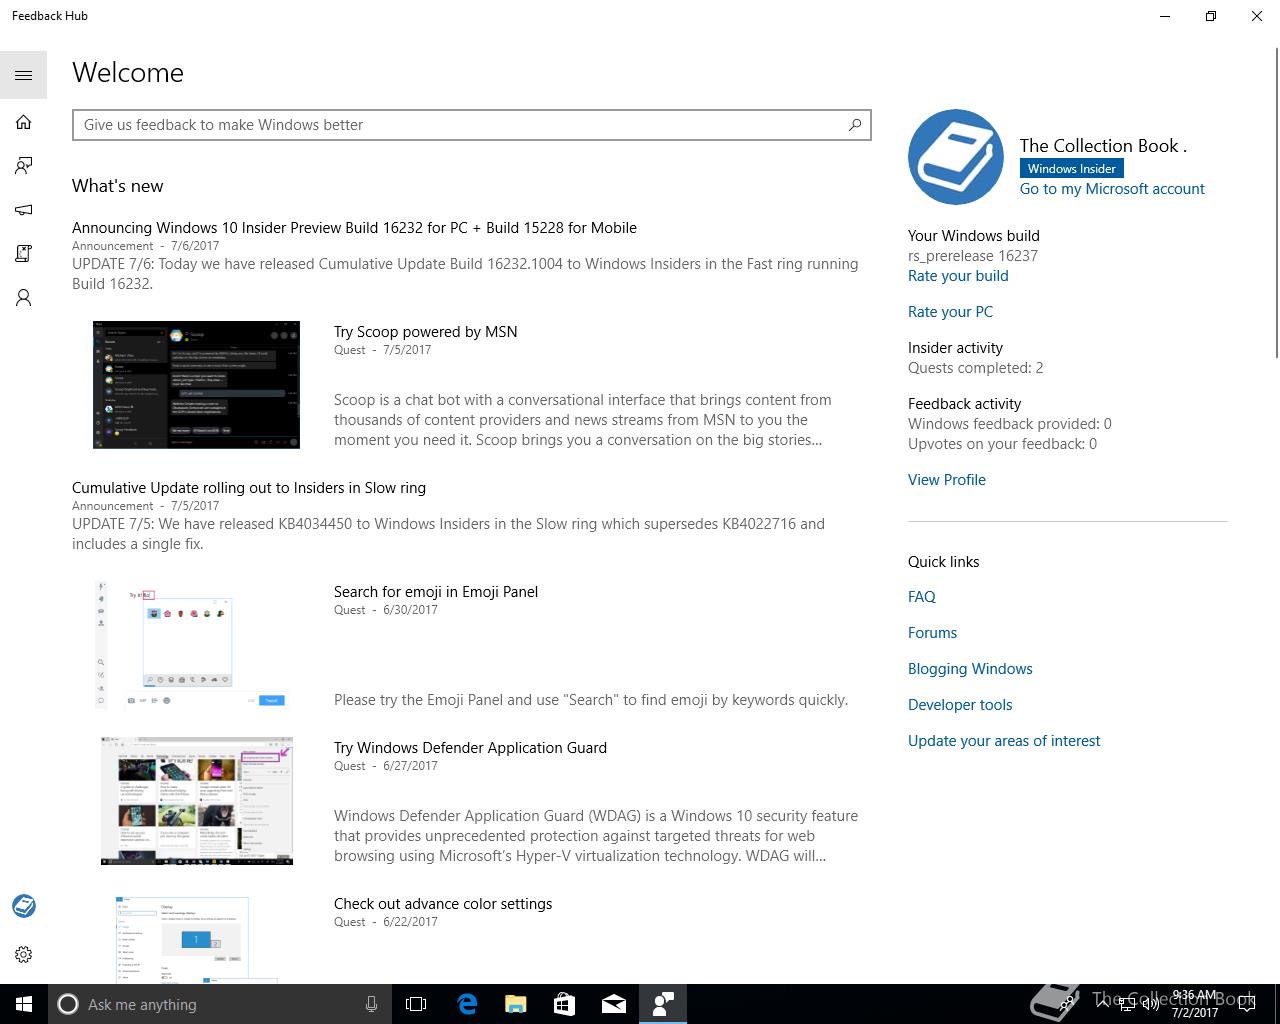Open Task View on taskbar
The height and width of the screenshot is (1024, 1280).
point(416,1004)
